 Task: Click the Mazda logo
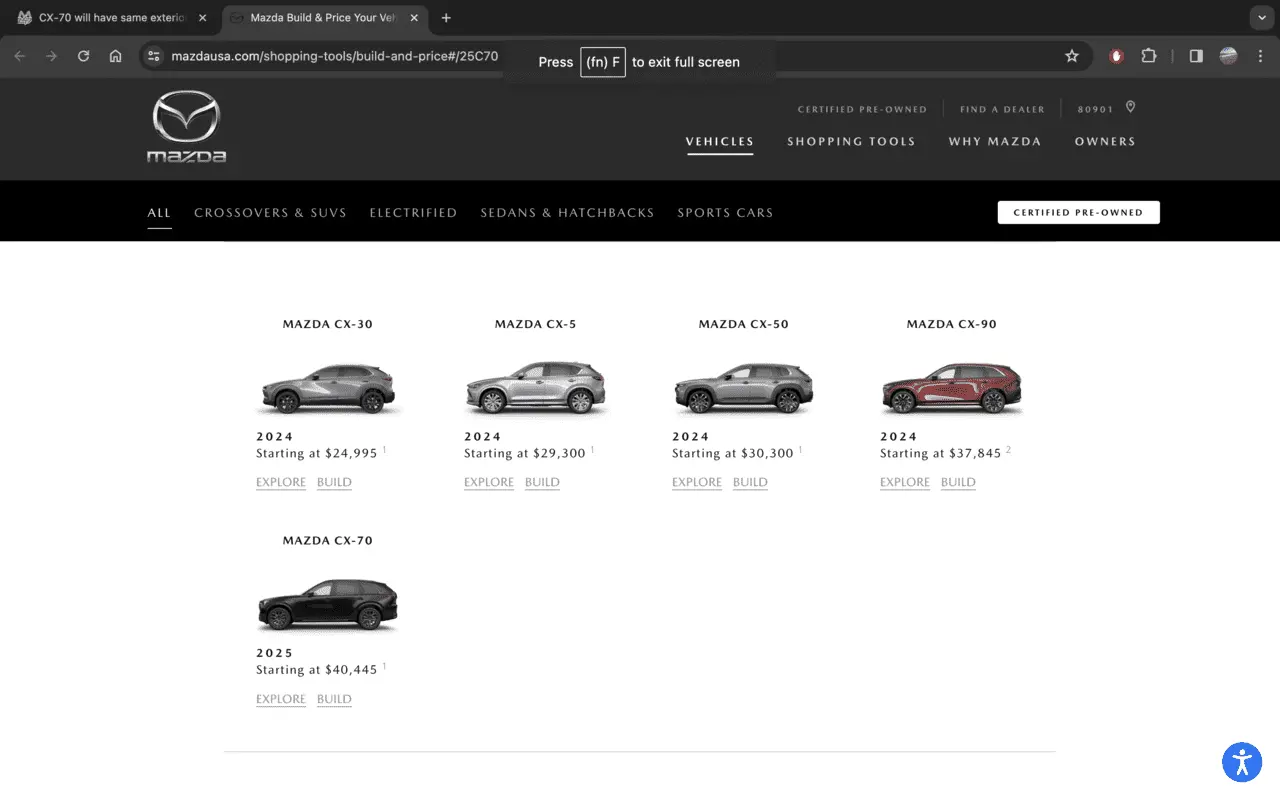coord(186,128)
